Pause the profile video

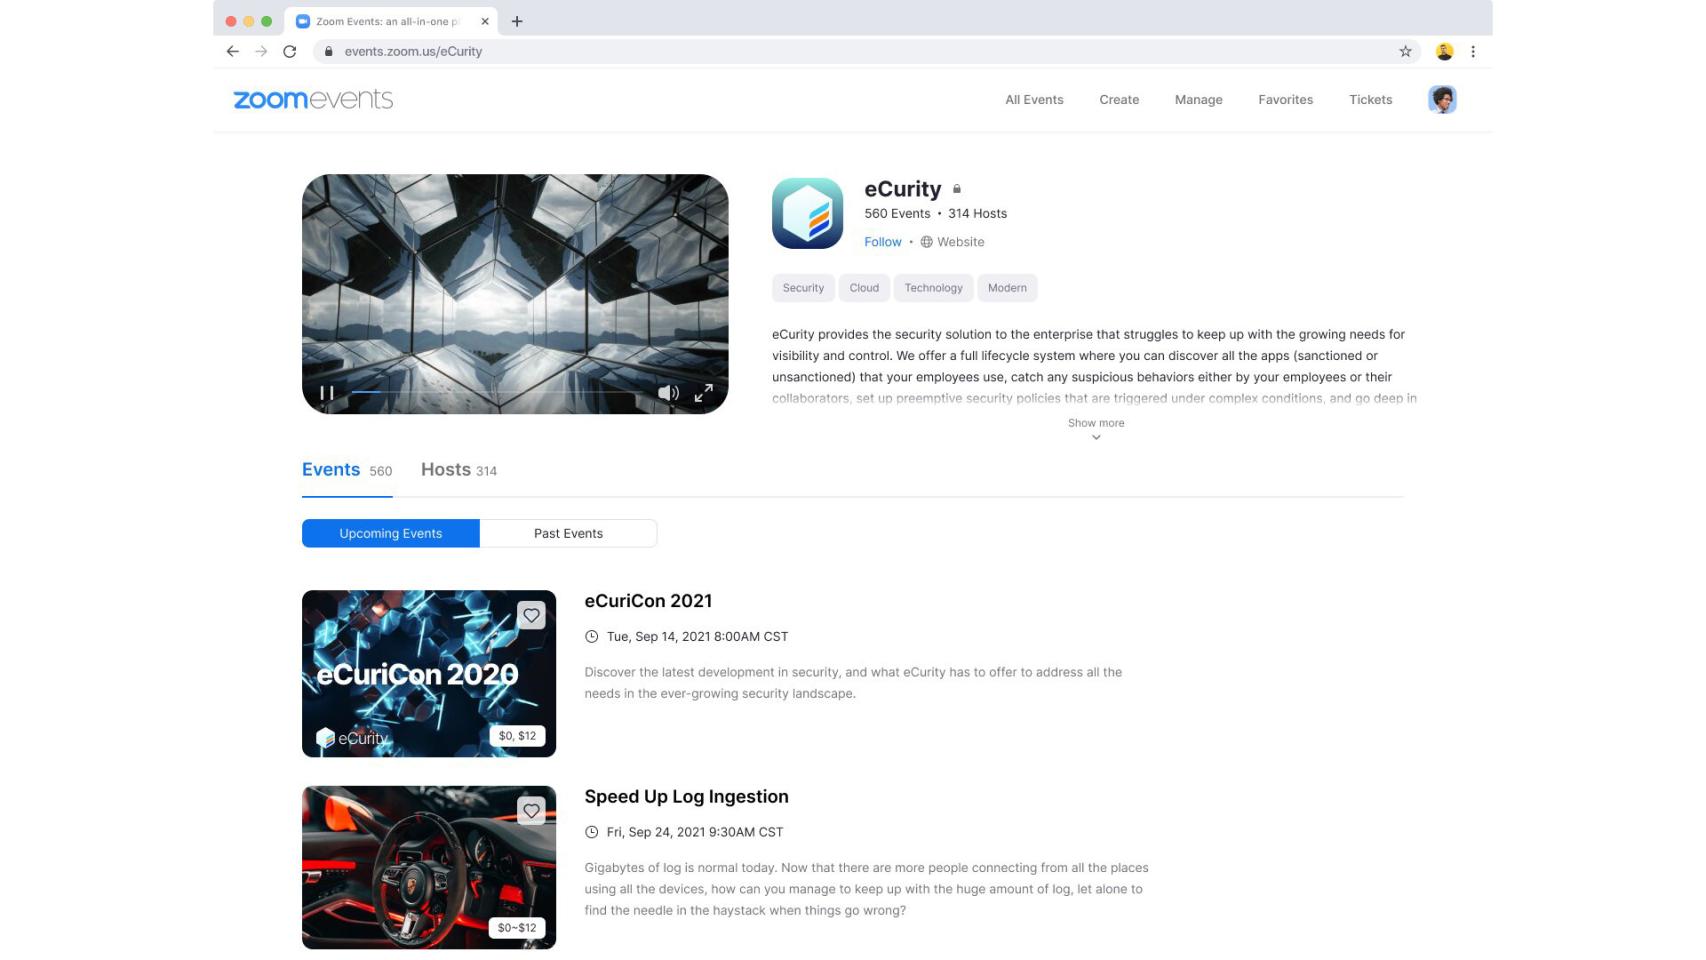pyautogui.click(x=326, y=393)
